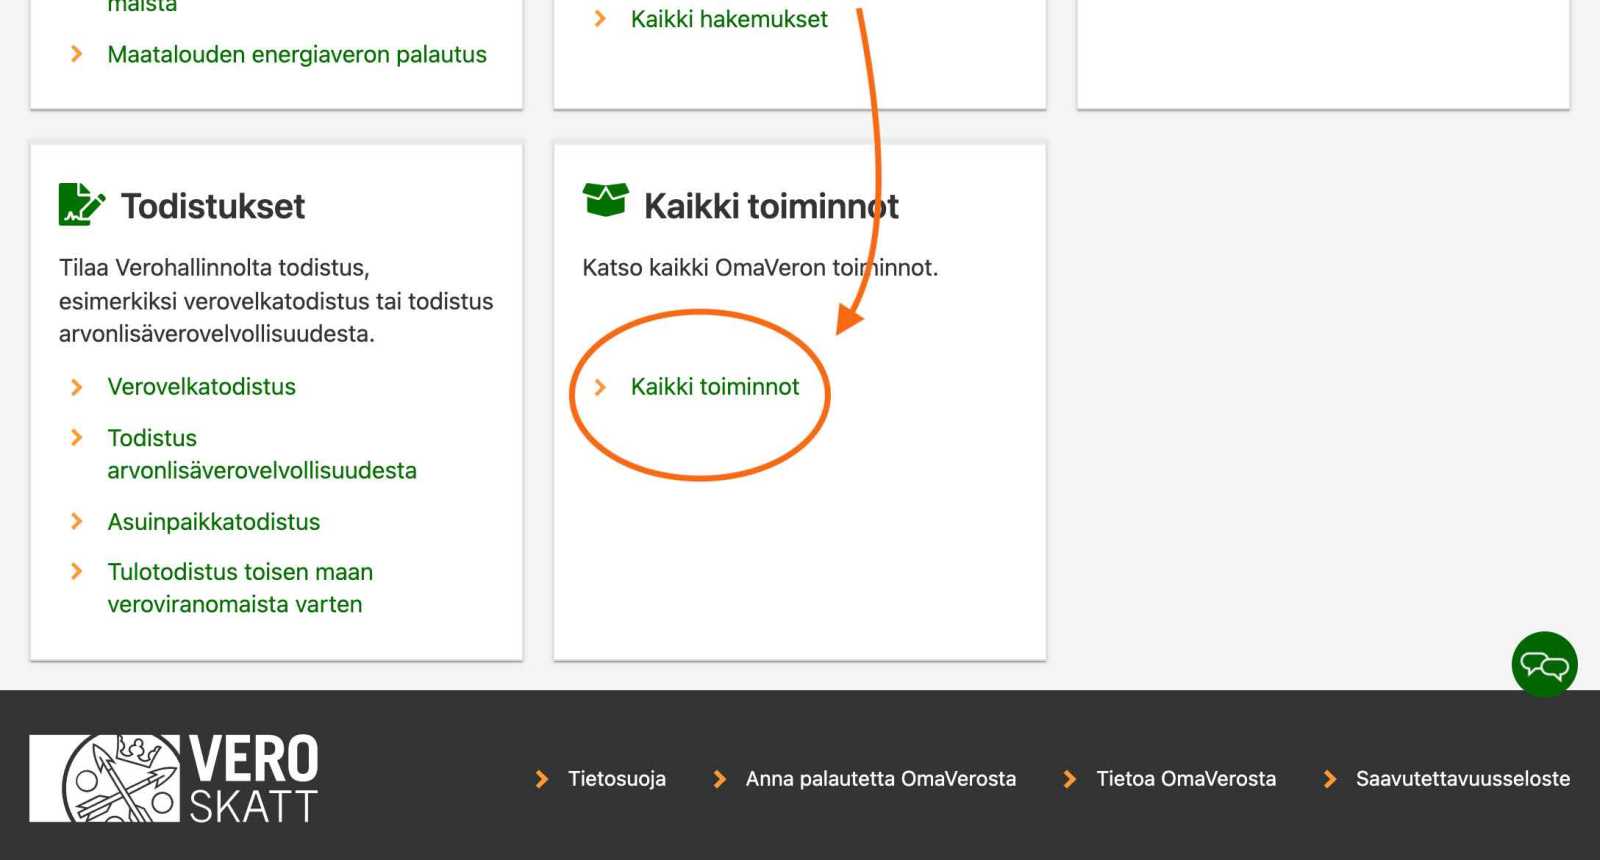This screenshot has width=1600, height=860.
Task: View the Saavutettavuusseloste page
Action: 1462,779
